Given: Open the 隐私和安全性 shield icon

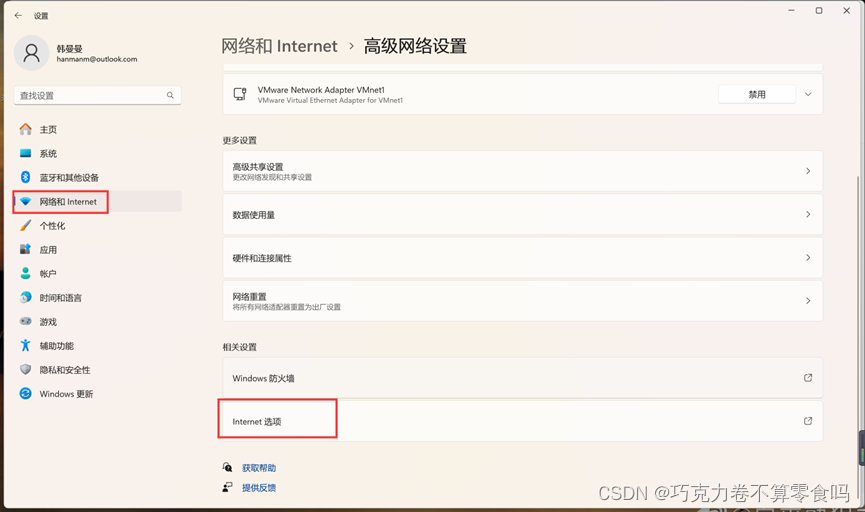Looking at the screenshot, I should [x=25, y=369].
